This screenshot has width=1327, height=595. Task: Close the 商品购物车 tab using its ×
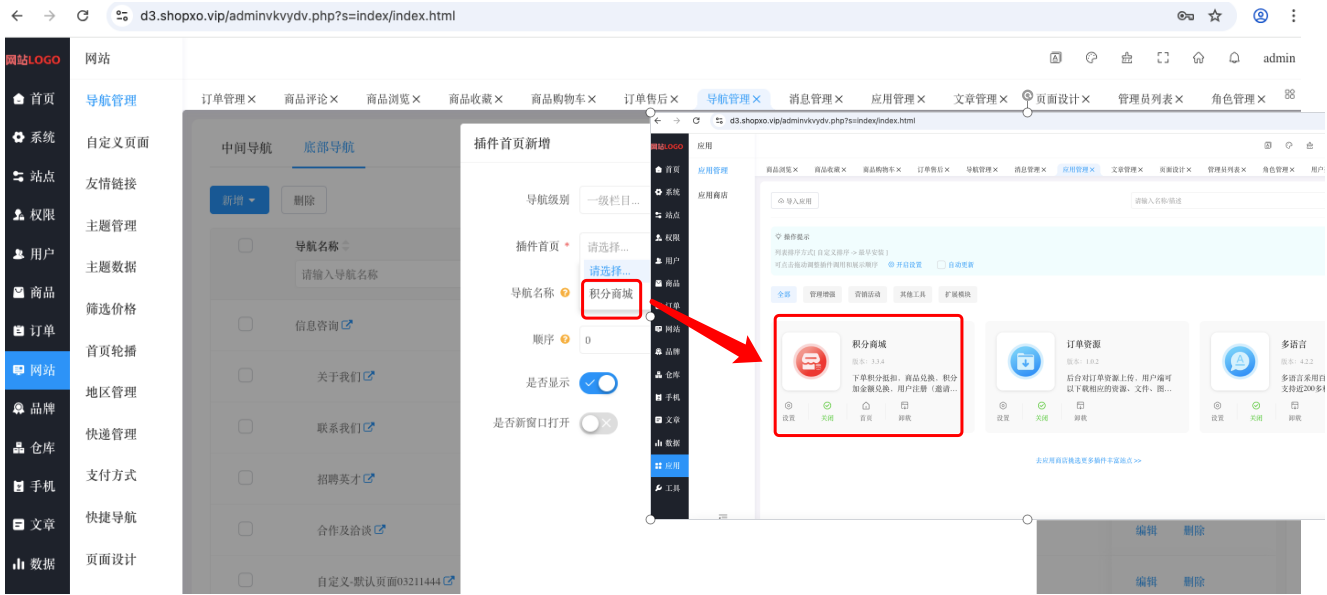(x=592, y=99)
